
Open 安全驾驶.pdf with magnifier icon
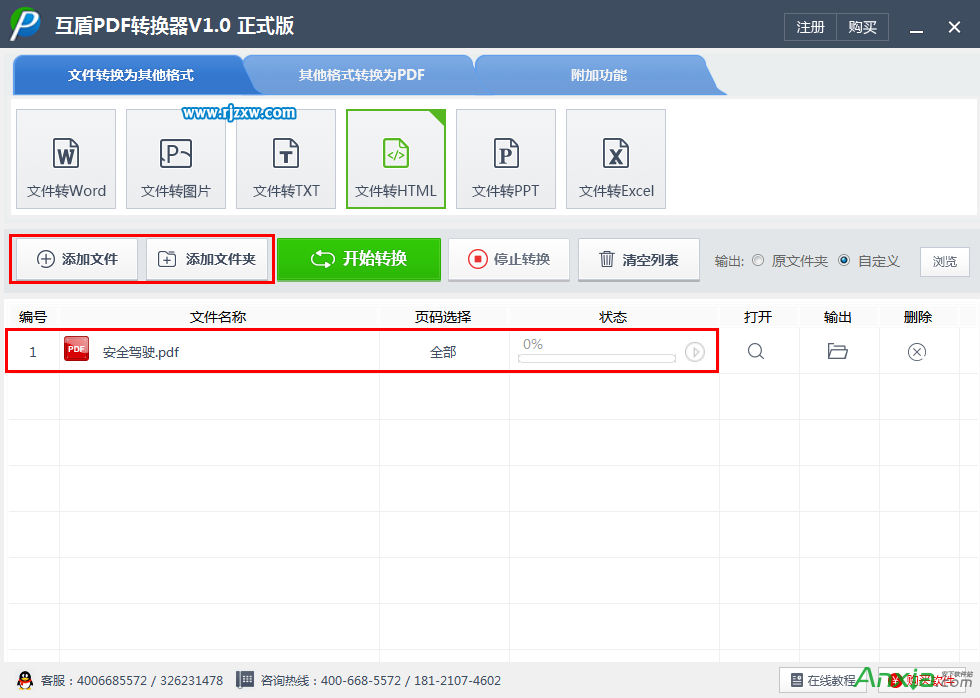pos(756,351)
